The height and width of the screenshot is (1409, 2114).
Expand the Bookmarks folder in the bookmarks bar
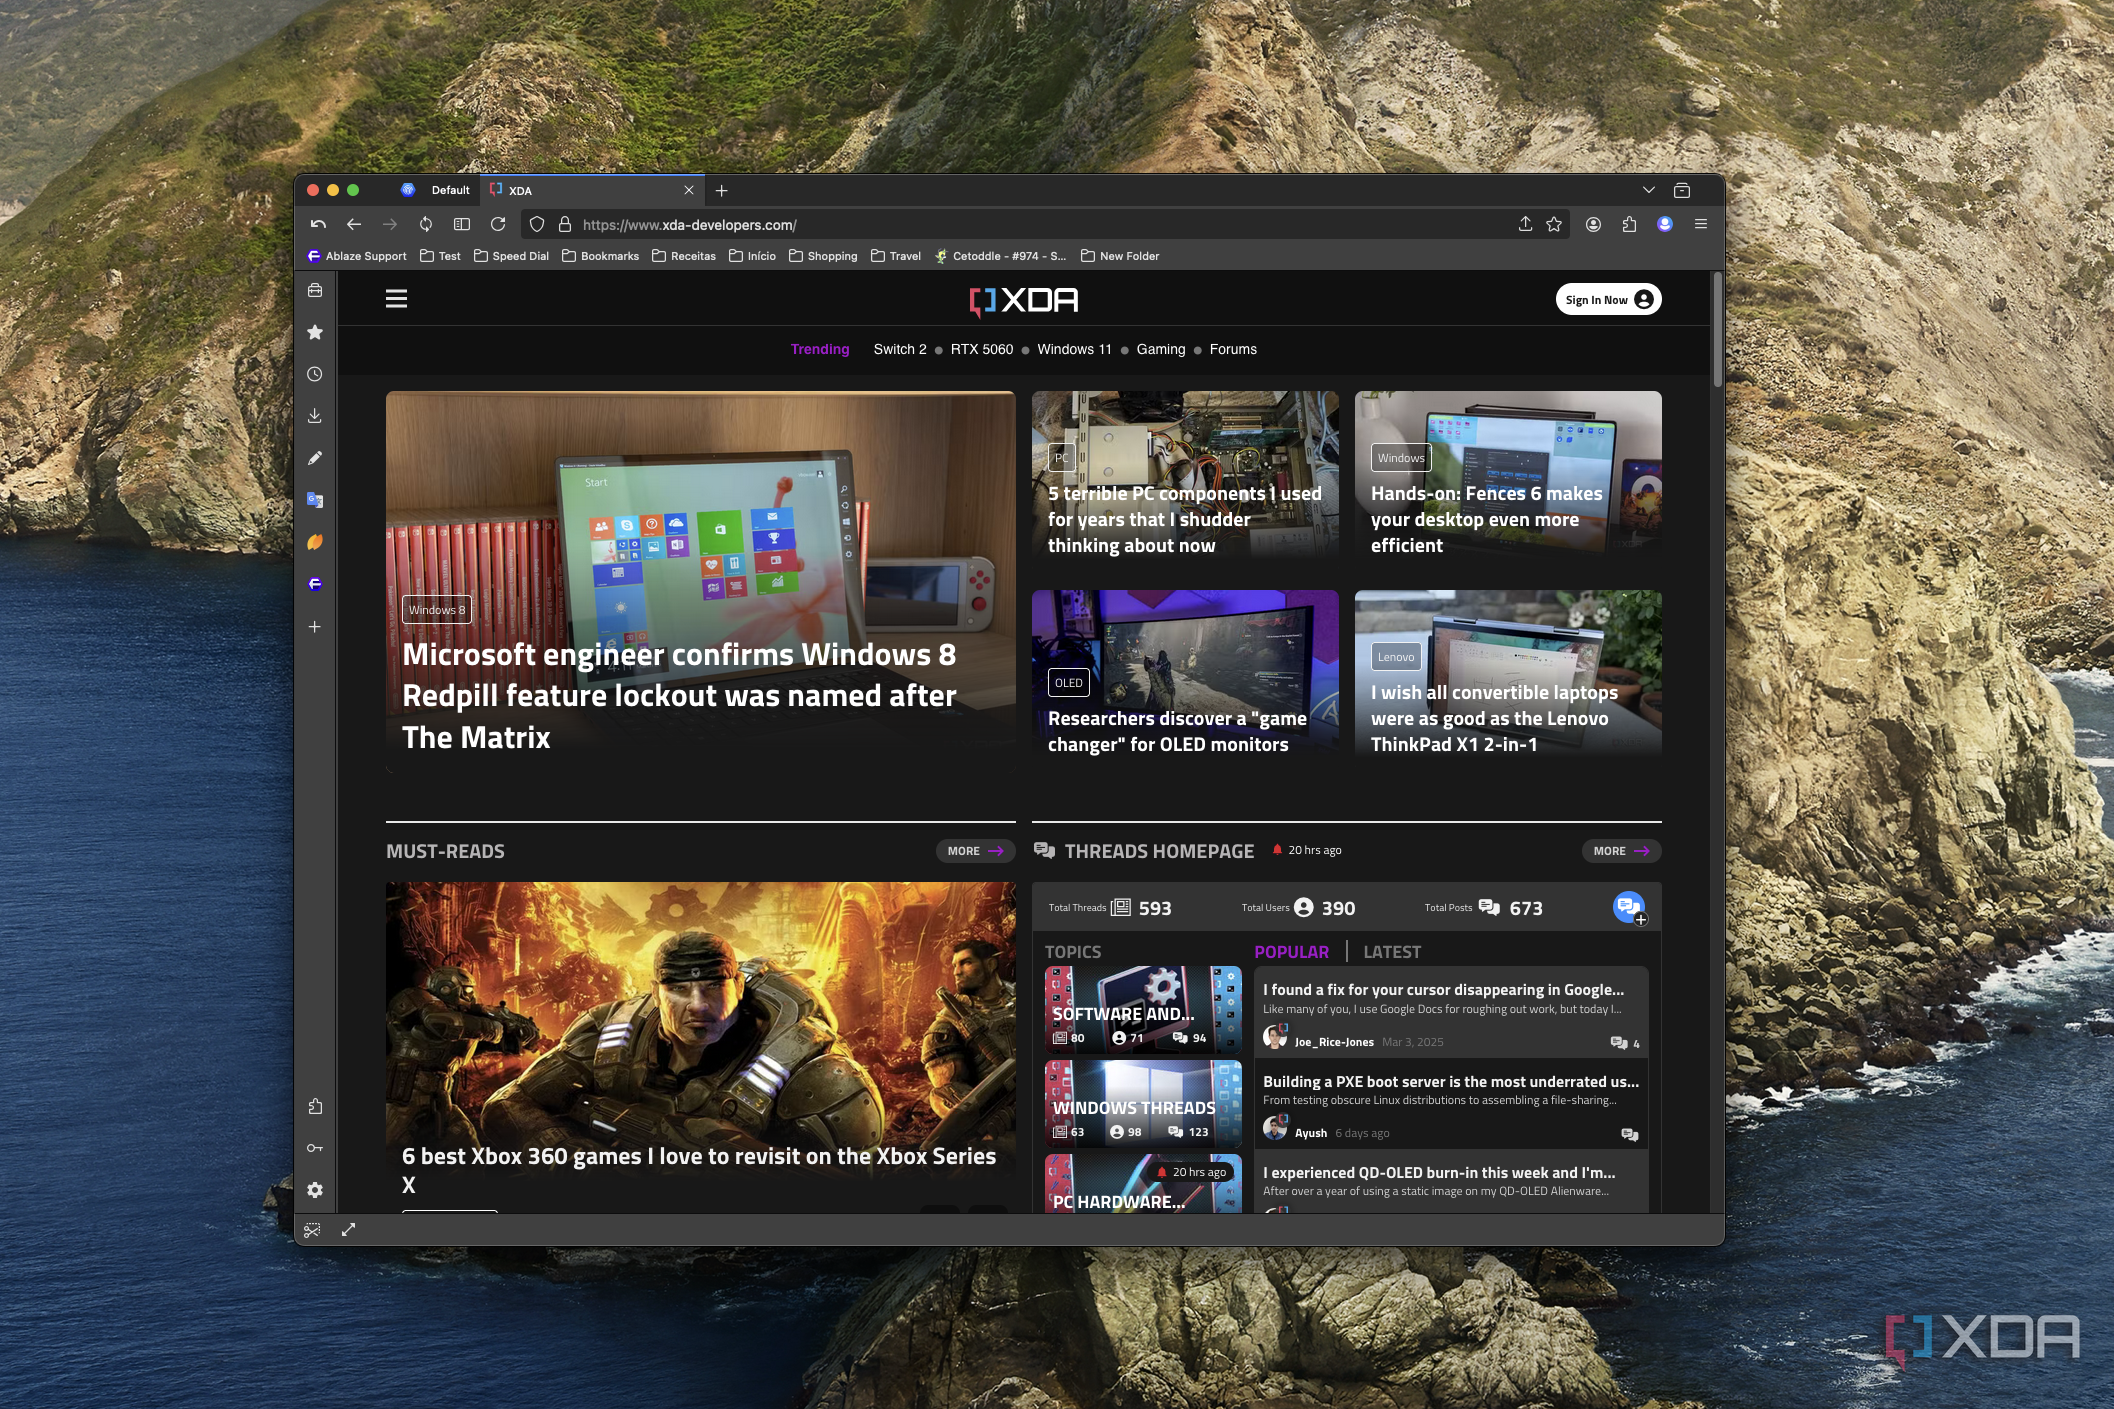pos(600,256)
